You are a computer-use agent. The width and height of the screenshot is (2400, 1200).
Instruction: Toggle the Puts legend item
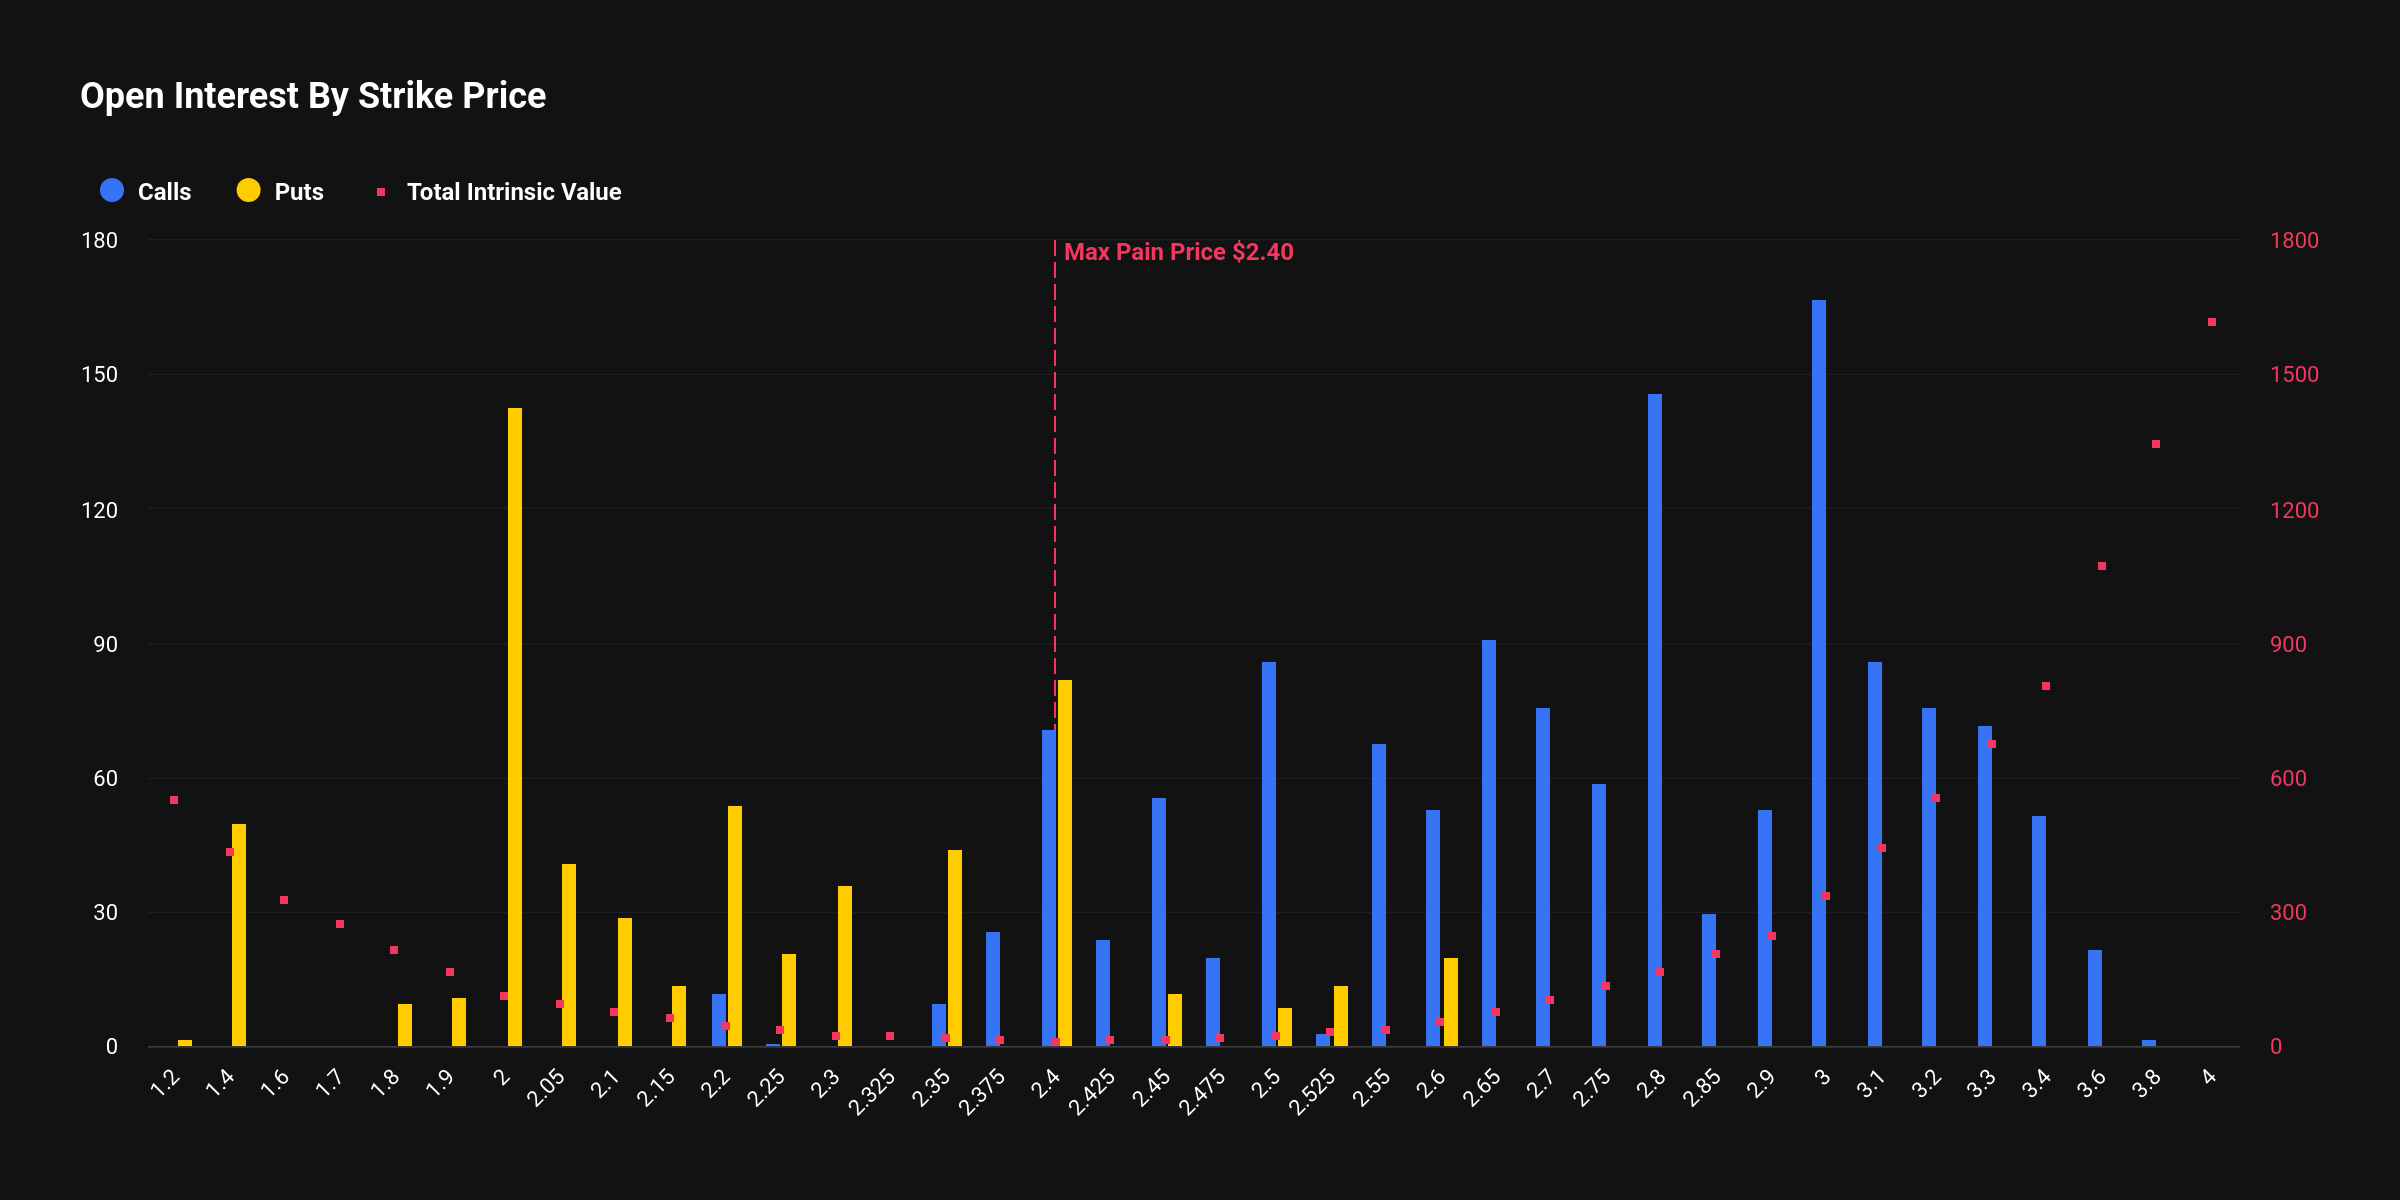[298, 191]
